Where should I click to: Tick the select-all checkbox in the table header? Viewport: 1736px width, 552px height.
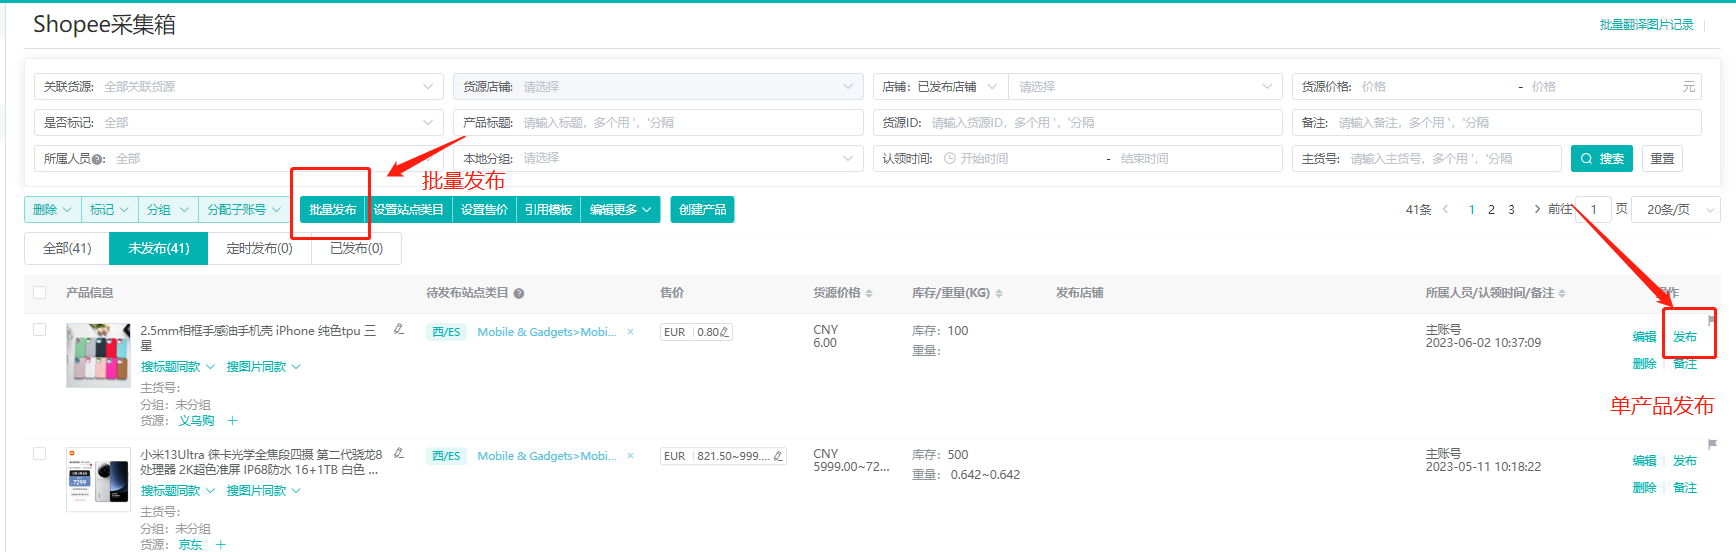point(40,293)
